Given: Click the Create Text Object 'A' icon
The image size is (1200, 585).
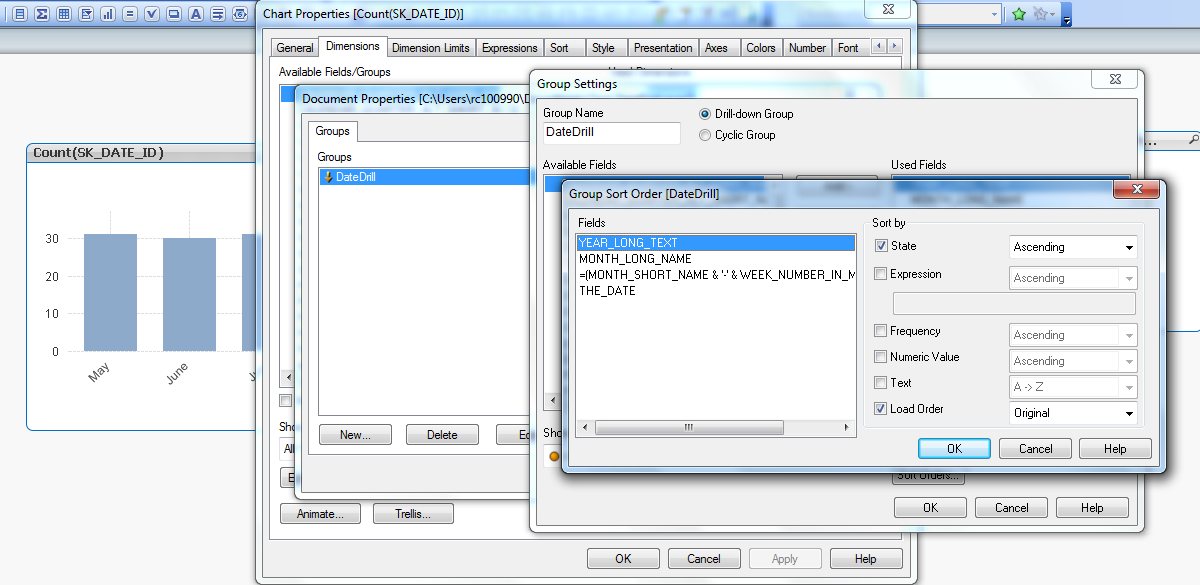Looking at the screenshot, I should tap(195, 14).
